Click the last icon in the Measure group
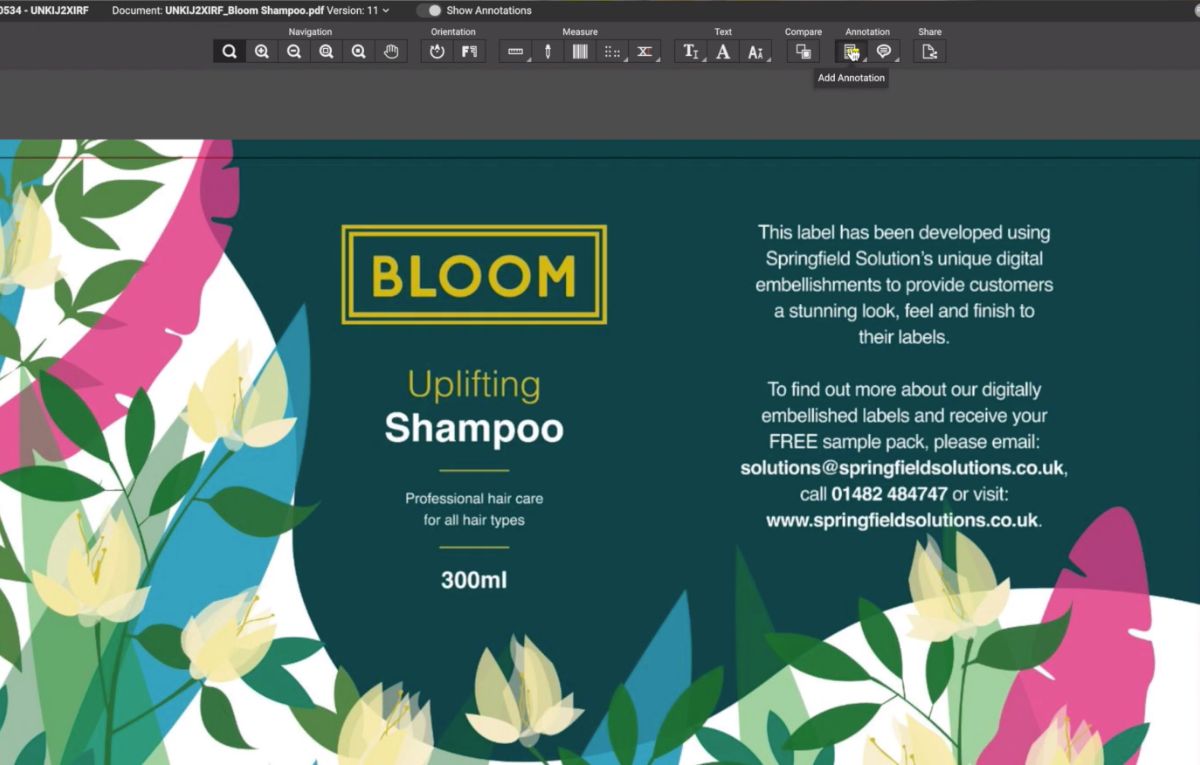 [645, 52]
